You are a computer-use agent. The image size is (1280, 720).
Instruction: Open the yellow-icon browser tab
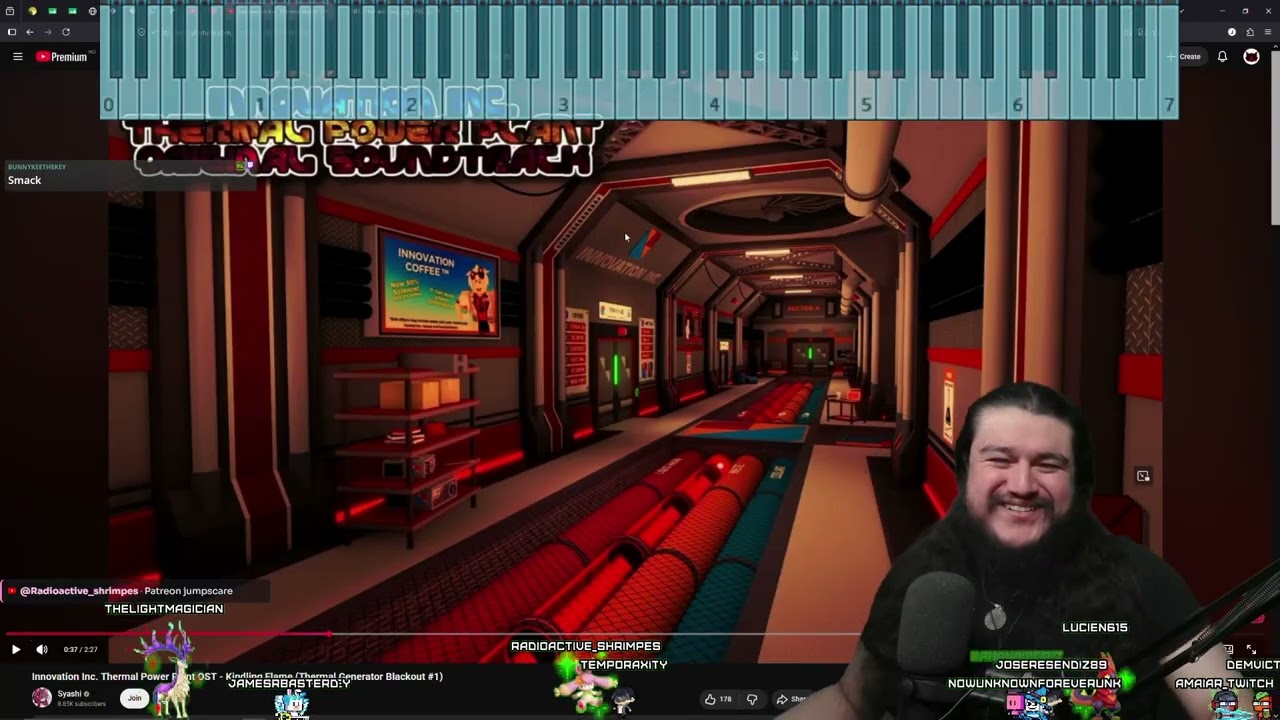(x=32, y=11)
